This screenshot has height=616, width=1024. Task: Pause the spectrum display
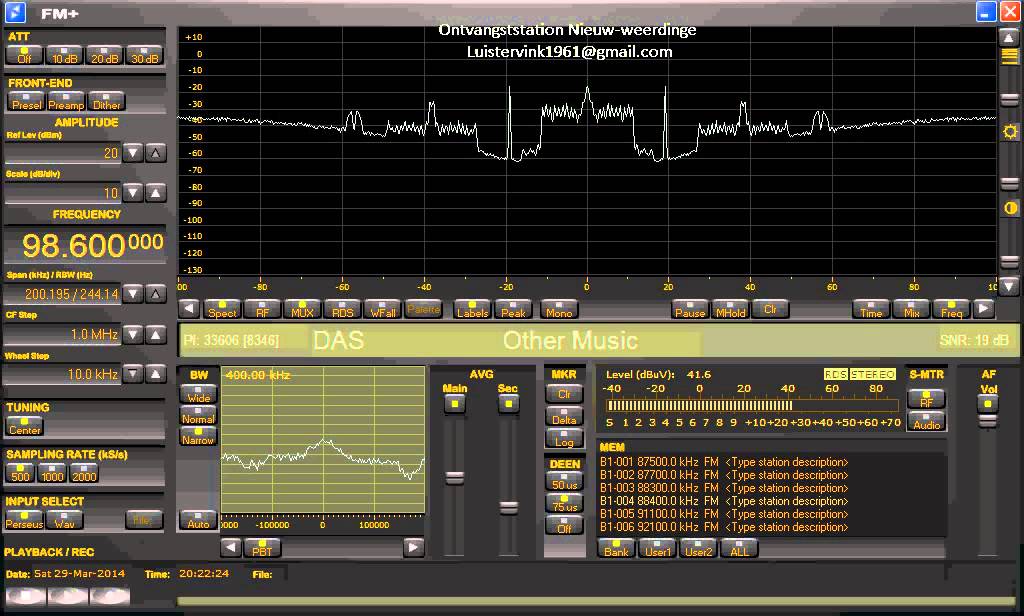coord(690,309)
